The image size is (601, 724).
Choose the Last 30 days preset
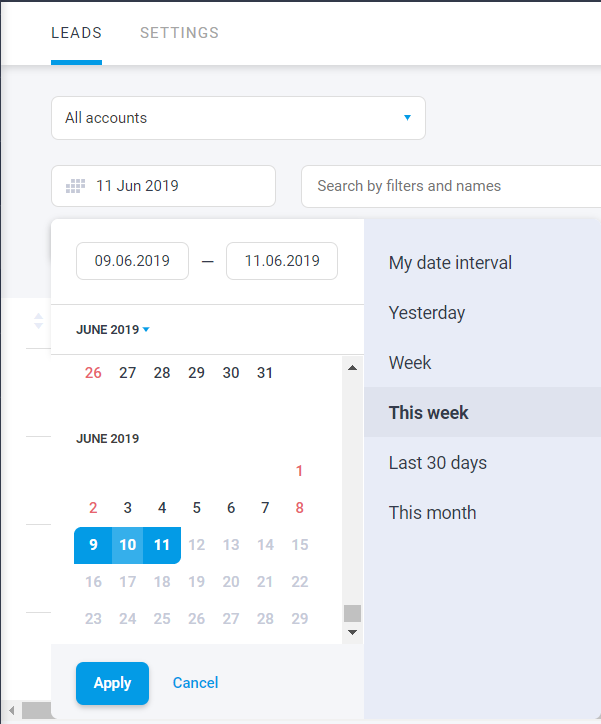click(x=438, y=463)
